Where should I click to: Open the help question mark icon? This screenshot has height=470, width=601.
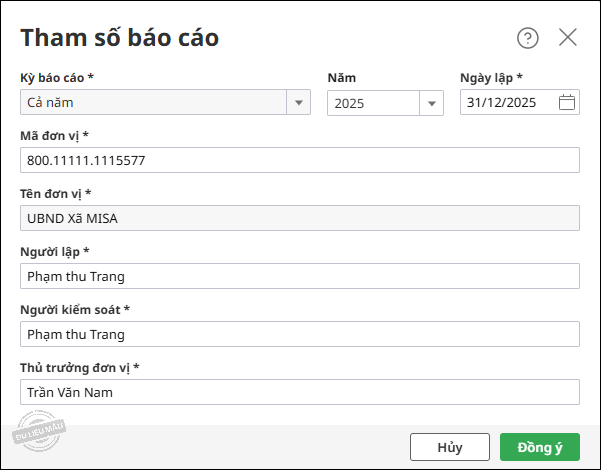(x=528, y=38)
